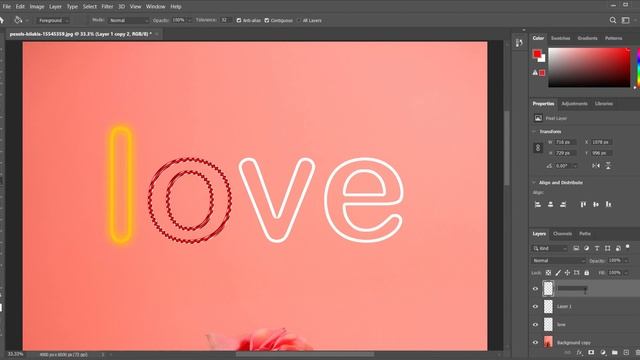Open the layer filter Kind dropdown
This screenshot has width=640, height=360.
[549, 248]
